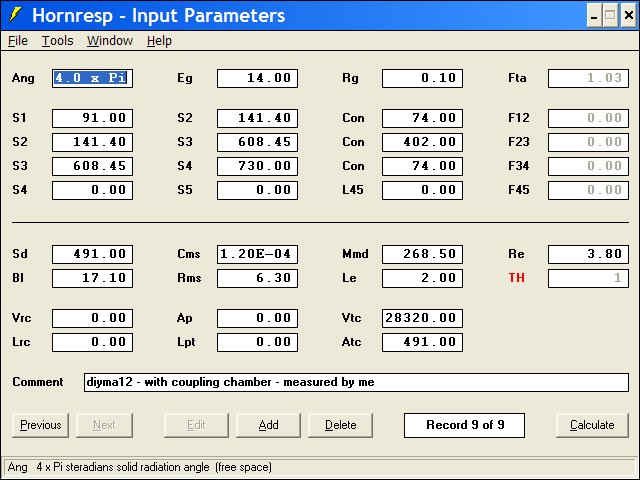This screenshot has height=480, width=640.
Task: Select the Bl field with 17.10
Action: 92,278
